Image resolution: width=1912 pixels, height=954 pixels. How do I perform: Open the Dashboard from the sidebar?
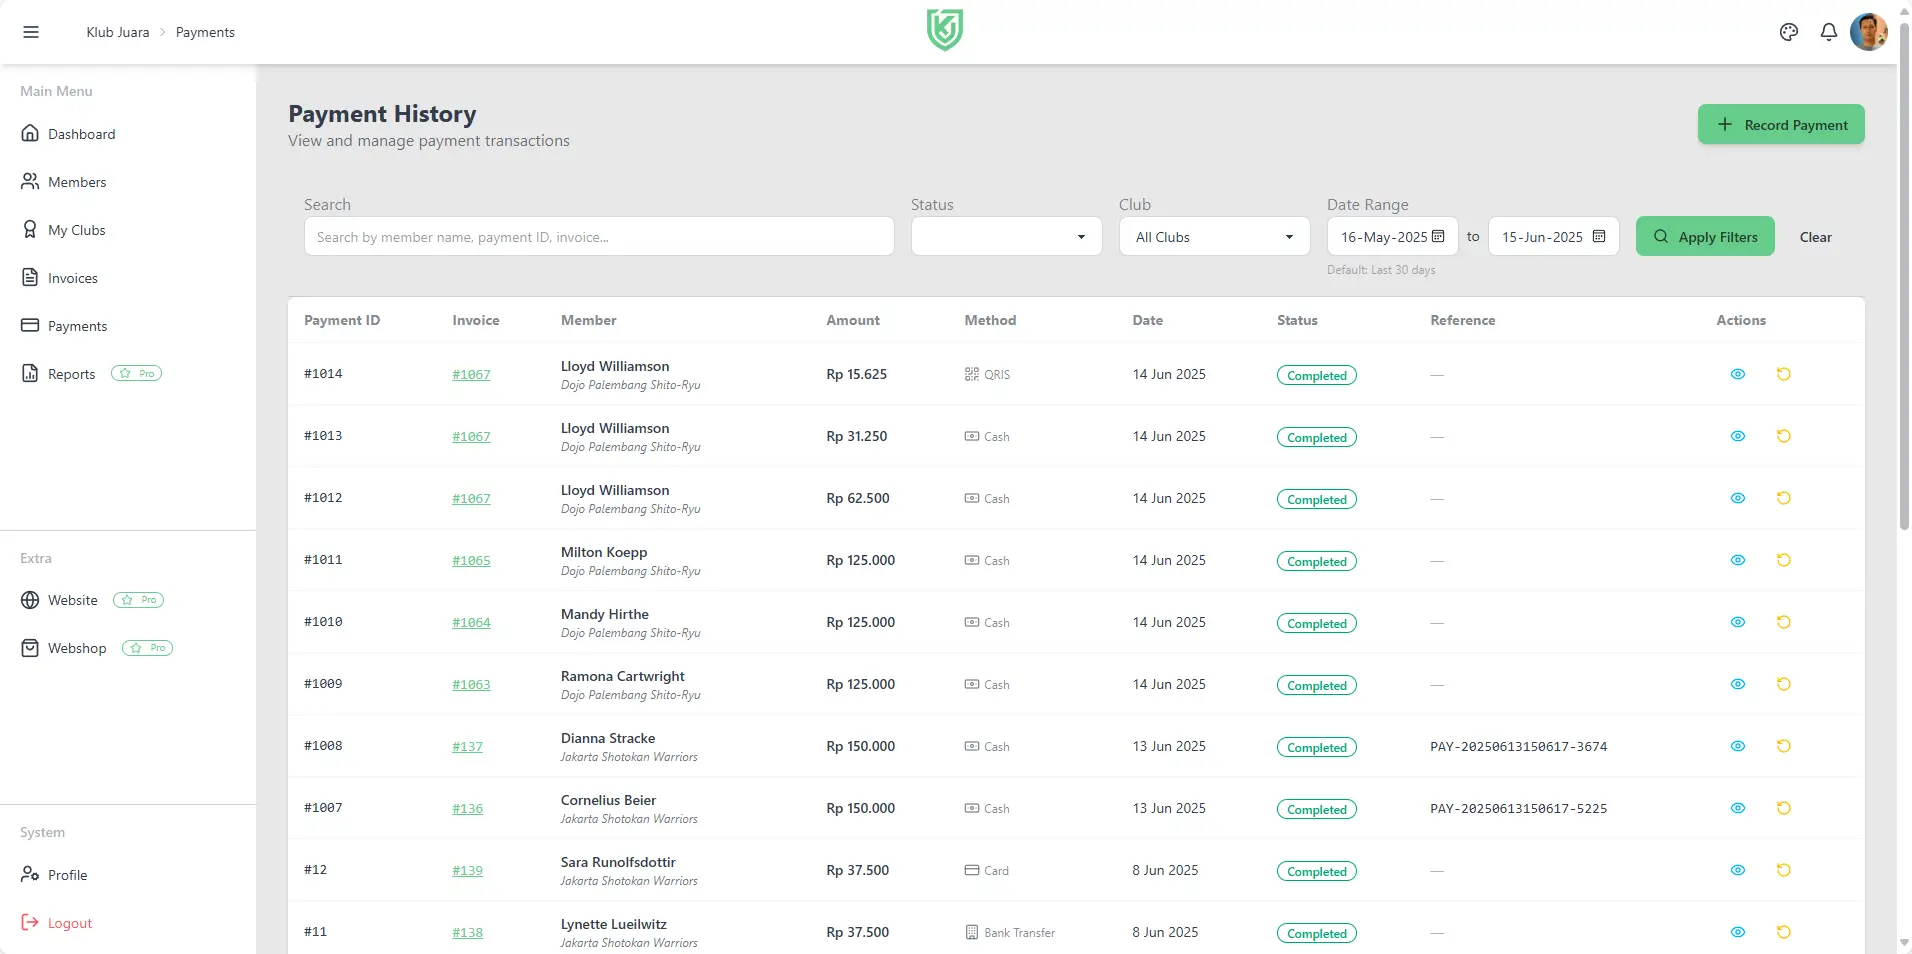click(81, 133)
